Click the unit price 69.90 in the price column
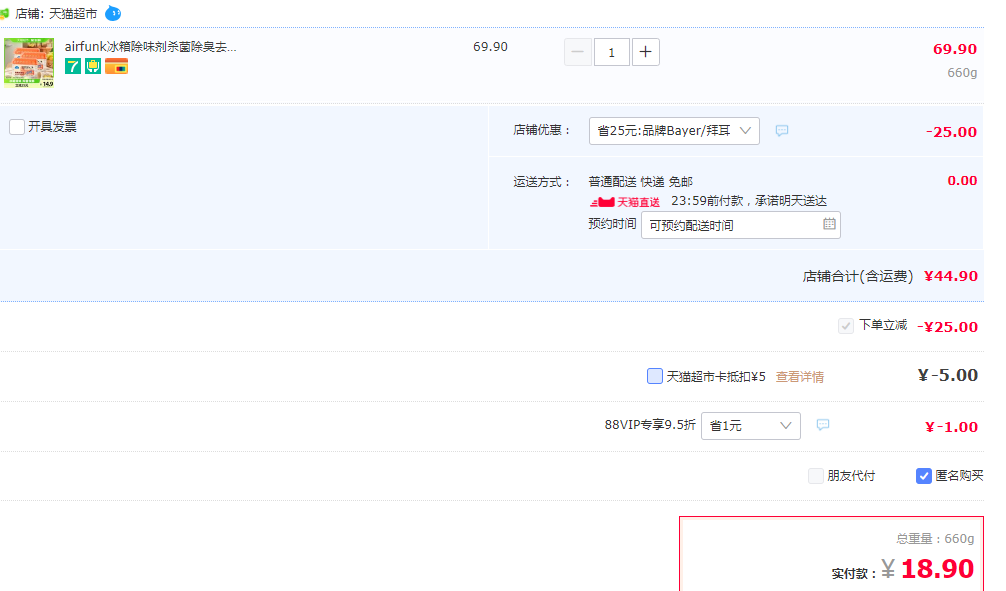1006x591 pixels. click(x=490, y=47)
